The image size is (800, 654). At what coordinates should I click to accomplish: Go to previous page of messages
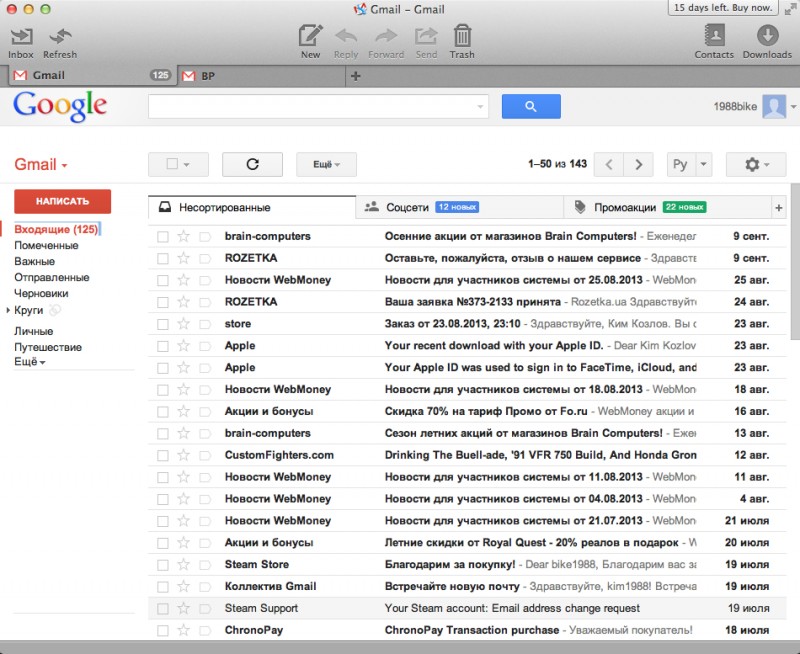tap(608, 164)
